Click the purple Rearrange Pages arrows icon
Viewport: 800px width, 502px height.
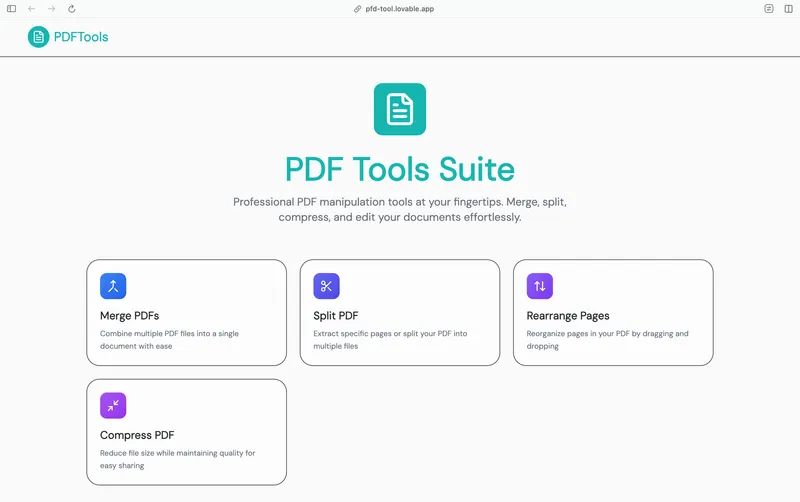click(540, 286)
